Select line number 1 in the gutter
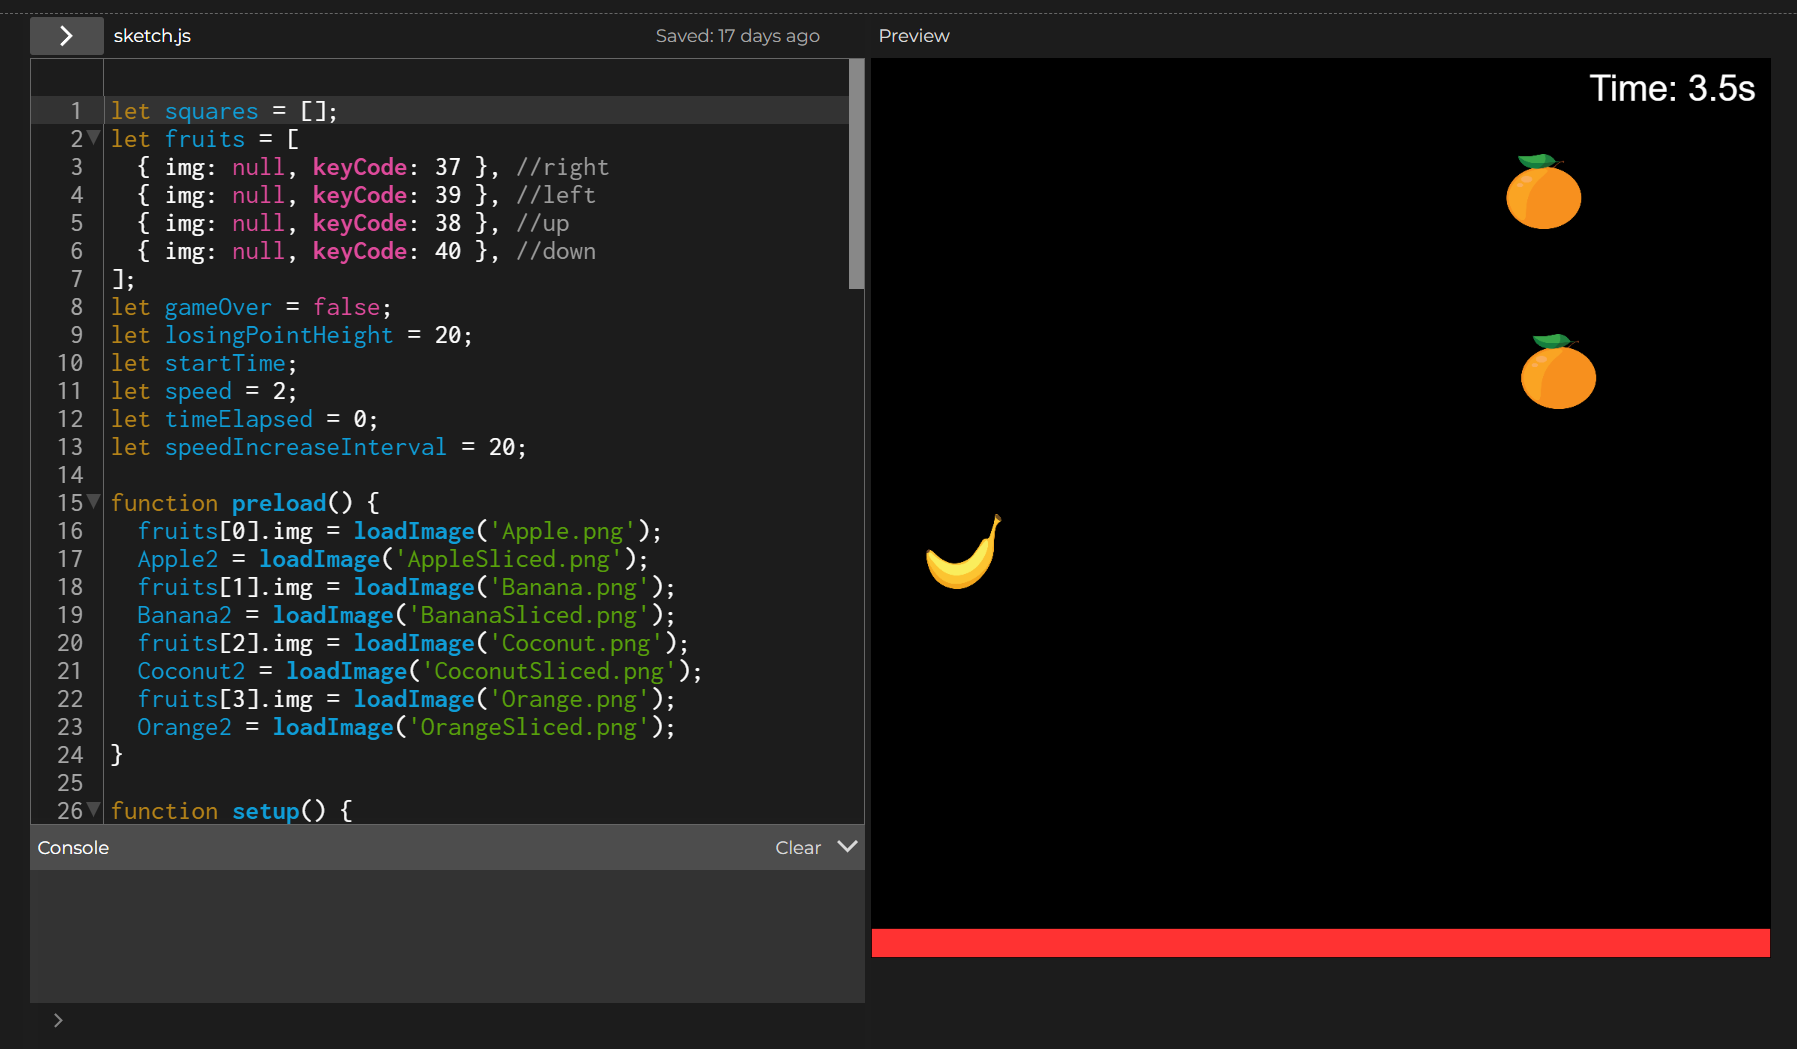1797x1049 pixels. pos(75,111)
